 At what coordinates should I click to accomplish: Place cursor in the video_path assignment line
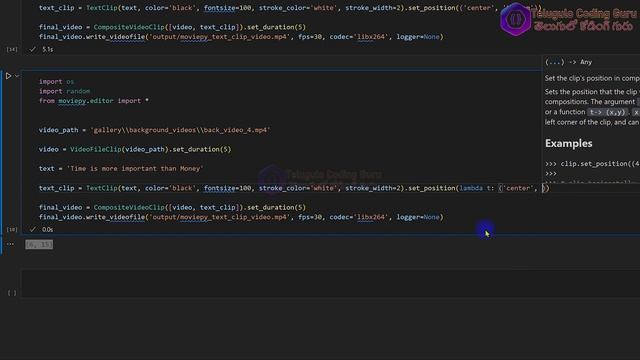point(154,130)
